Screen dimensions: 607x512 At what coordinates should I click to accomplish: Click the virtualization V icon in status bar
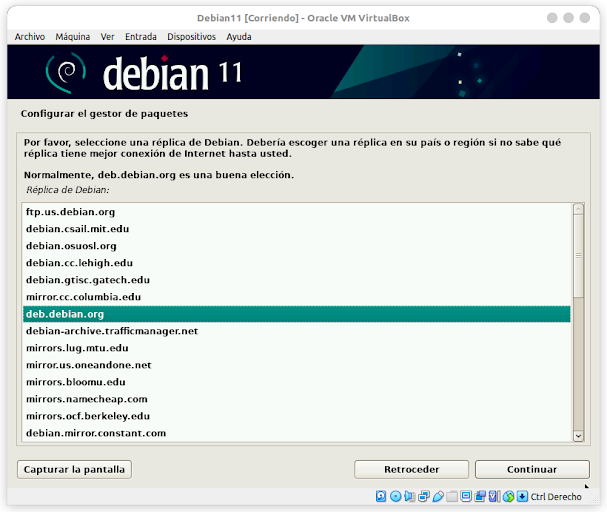point(494,496)
